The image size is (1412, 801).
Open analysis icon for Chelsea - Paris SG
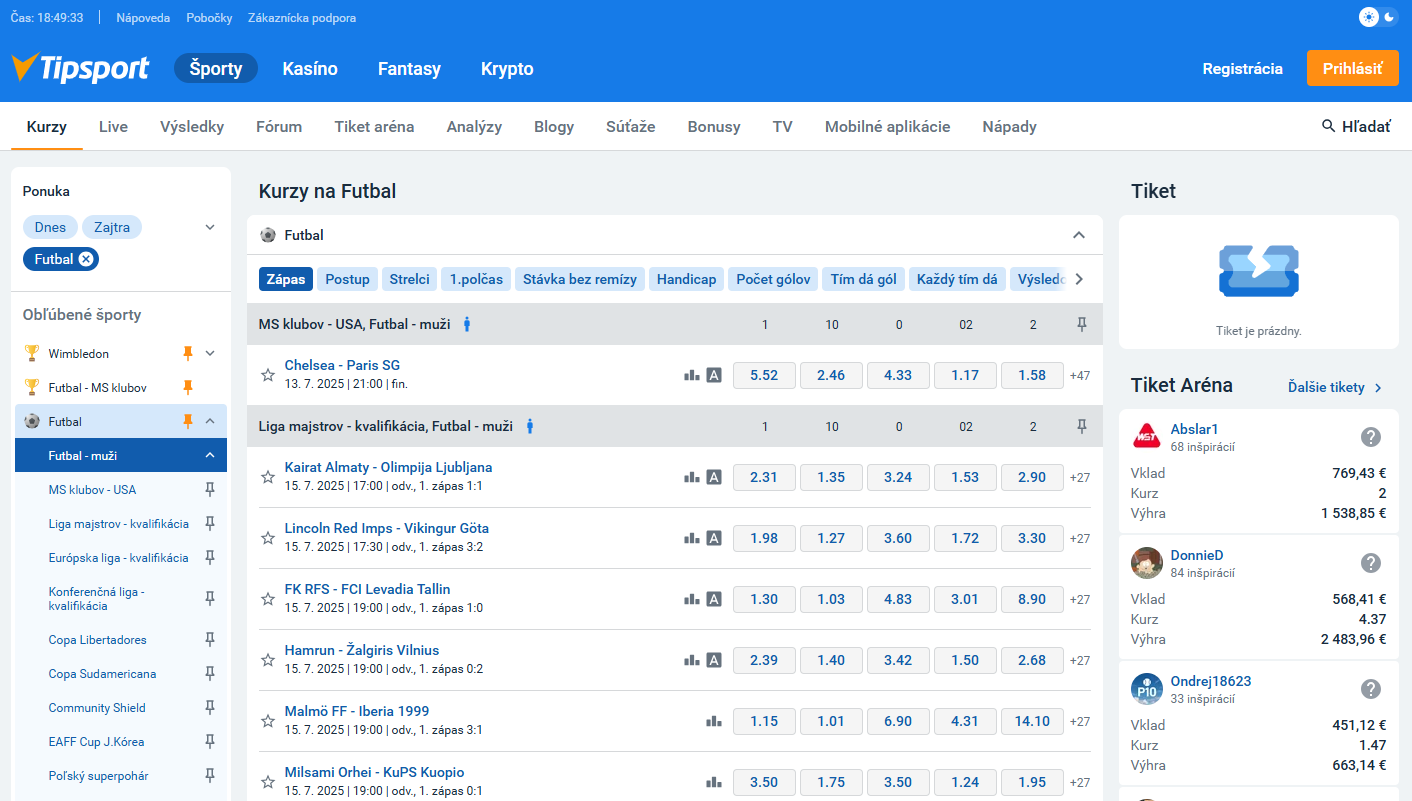click(x=714, y=375)
